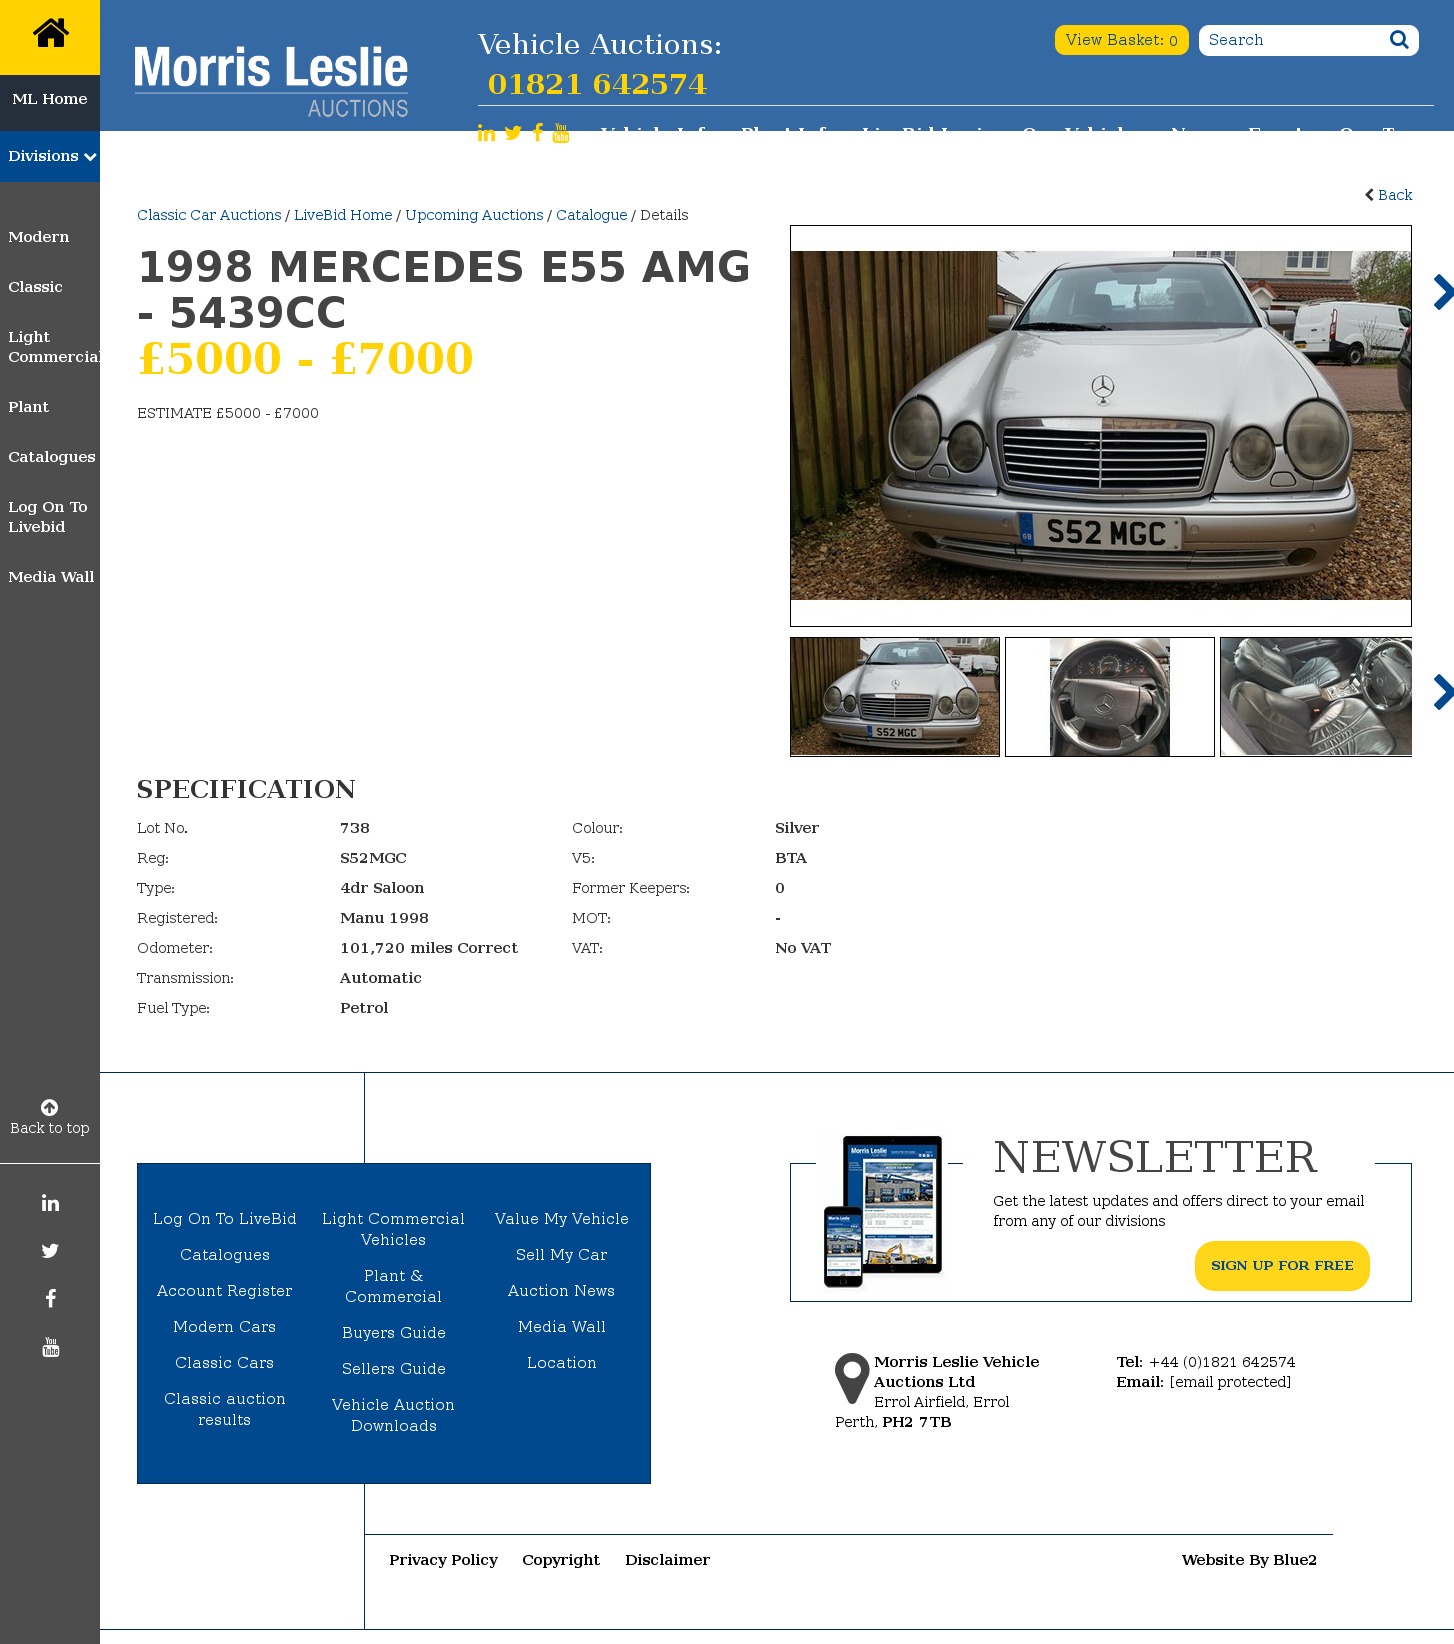The width and height of the screenshot is (1454, 1644).
Task: Show next main car image
Action: (1442, 292)
